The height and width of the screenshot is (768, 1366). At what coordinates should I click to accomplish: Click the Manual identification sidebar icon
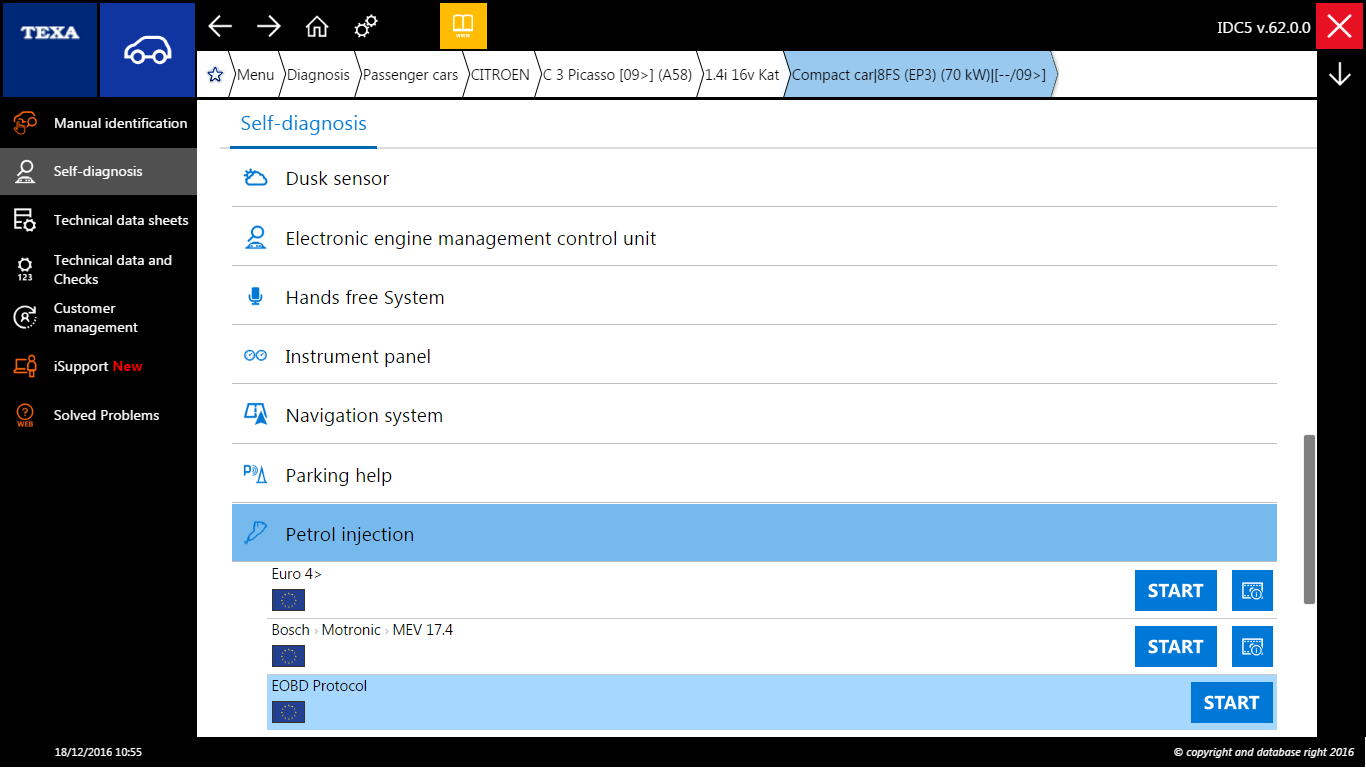point(25,123)
